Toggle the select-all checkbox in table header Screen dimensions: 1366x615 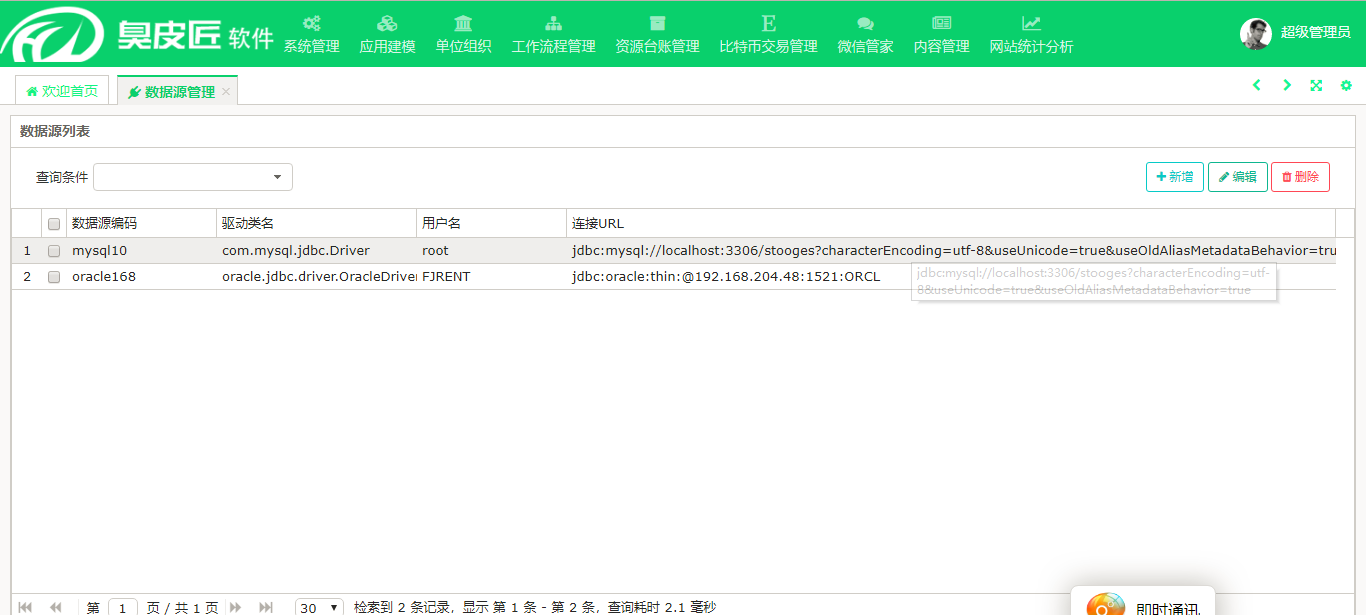click(x=54, y=224)
